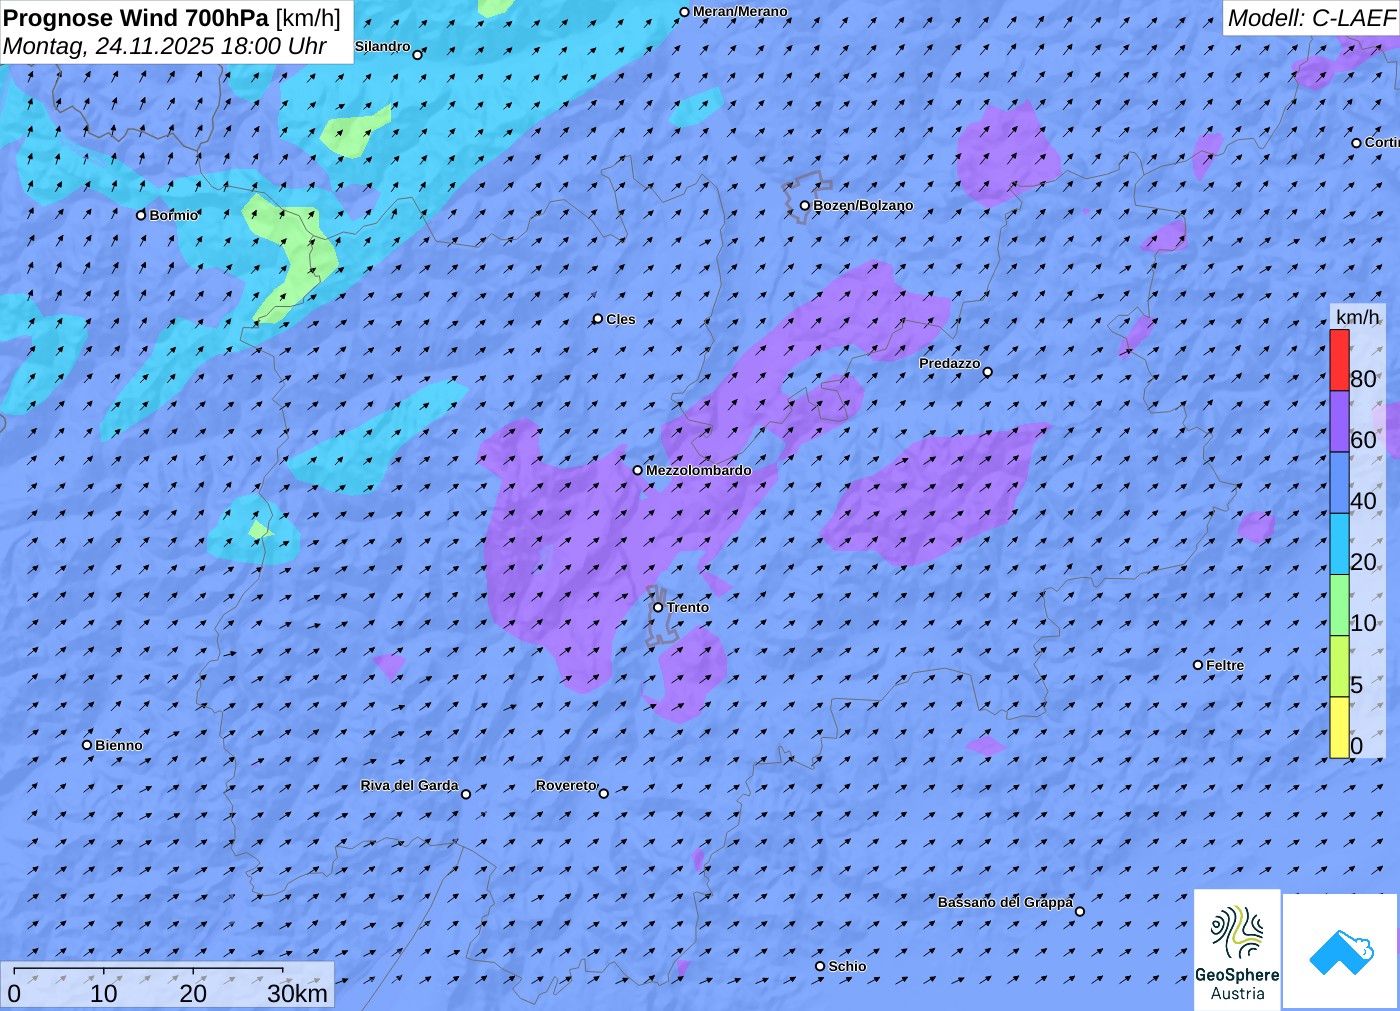Click the Bormio city marker

[141, 215]
